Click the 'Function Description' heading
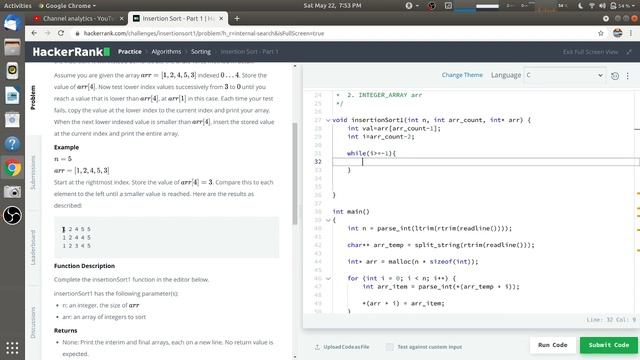640x360 pixels. pos(84,266)
